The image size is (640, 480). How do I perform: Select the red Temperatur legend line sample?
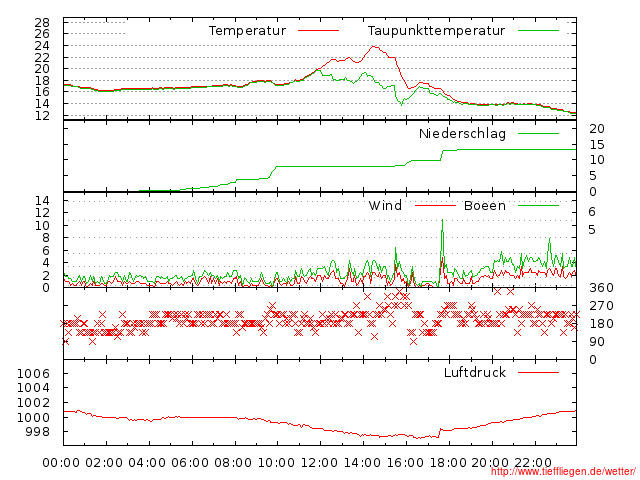click(x=318, y=31)
